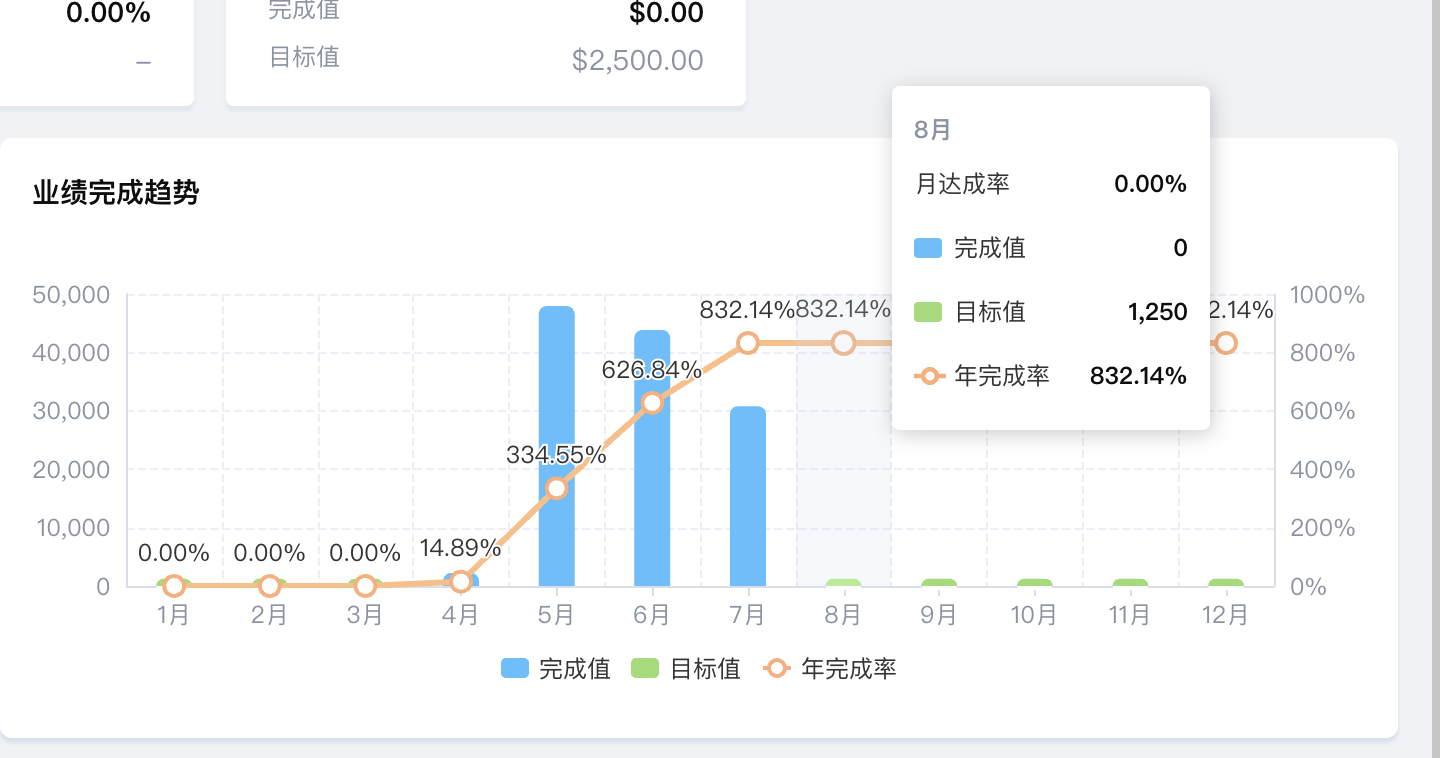Click the 8月 heading in tooltip
The height and width of the screenshot is (758, 1440).
coord(933,130)
